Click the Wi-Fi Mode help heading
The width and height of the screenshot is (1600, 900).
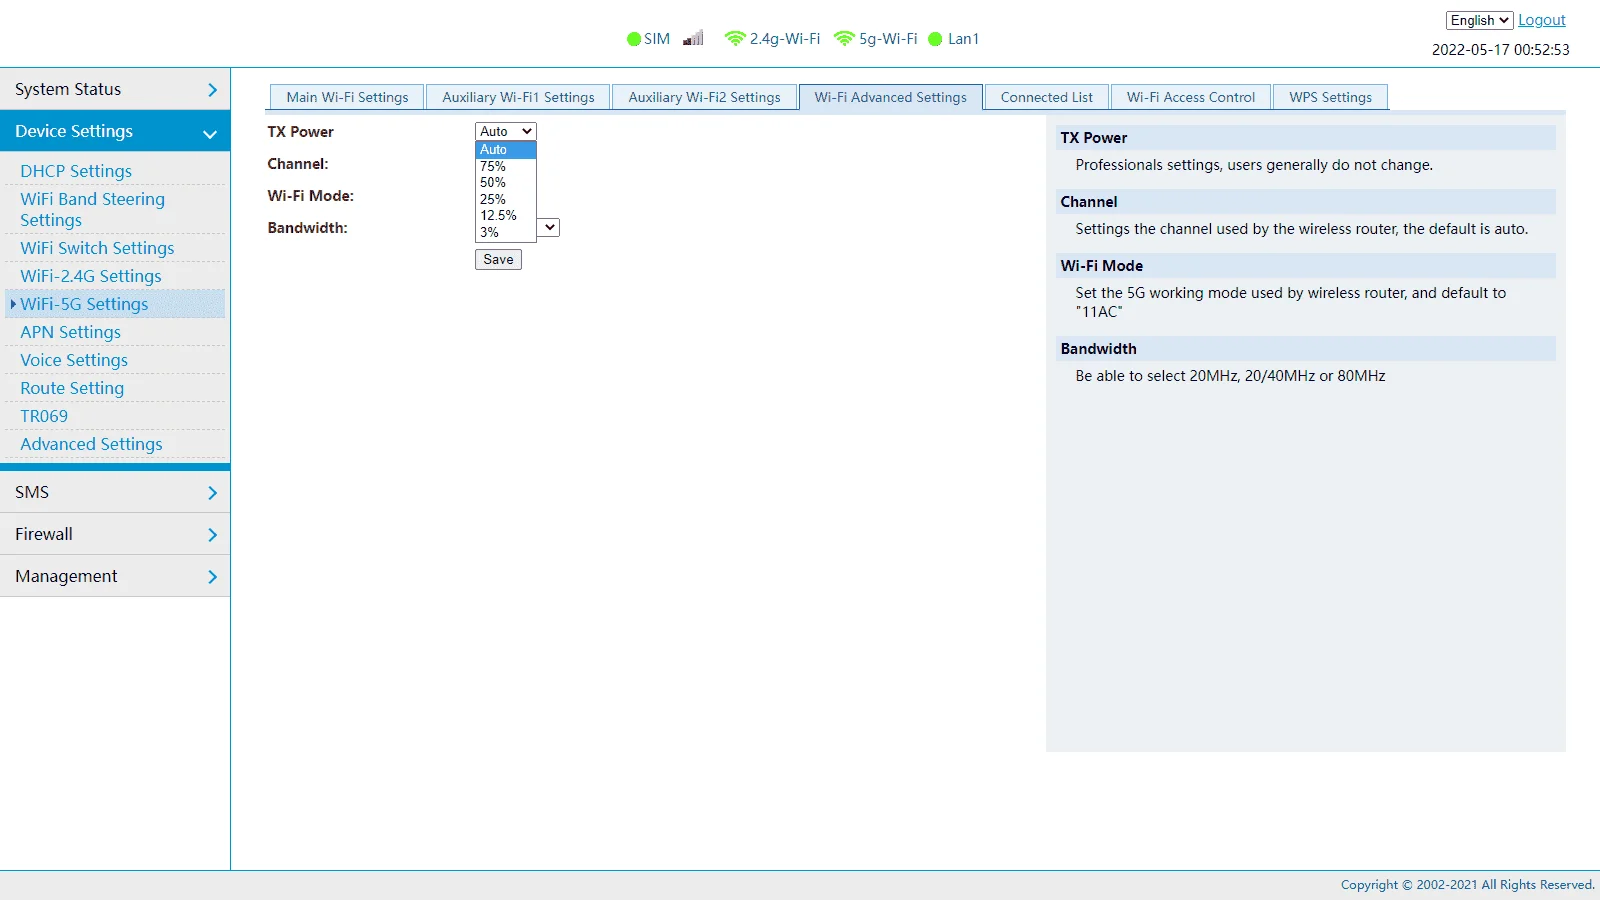point(1102,266)
